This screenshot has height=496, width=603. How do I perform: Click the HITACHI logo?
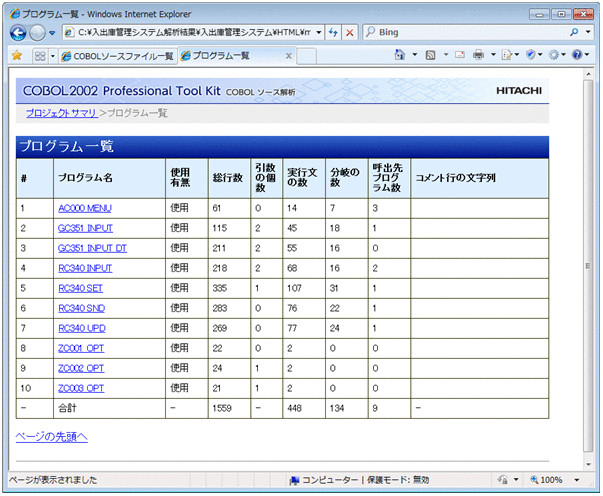click(x=519, y=91)
